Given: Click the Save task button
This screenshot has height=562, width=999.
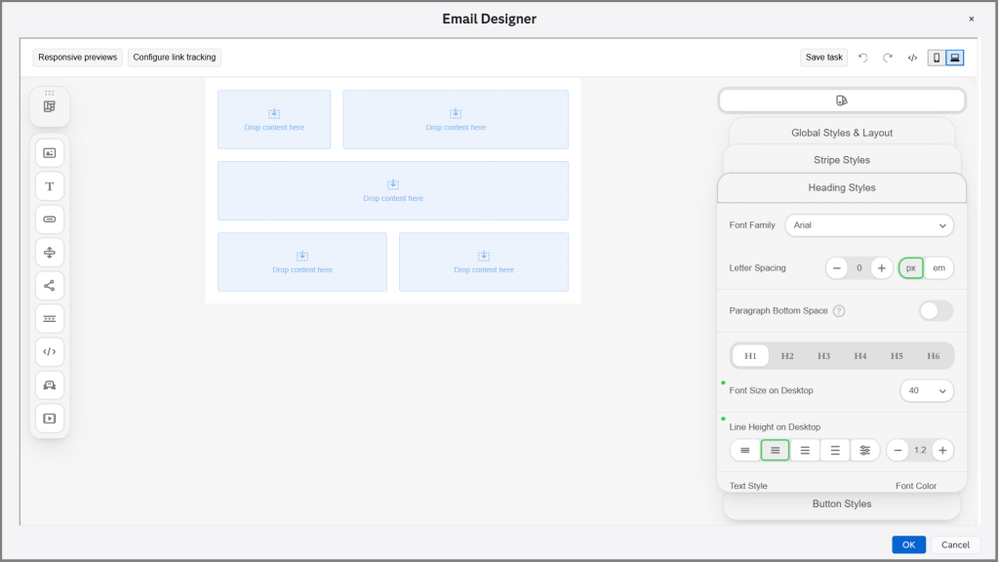Looking at the screenshot, I should pos(824,57).
